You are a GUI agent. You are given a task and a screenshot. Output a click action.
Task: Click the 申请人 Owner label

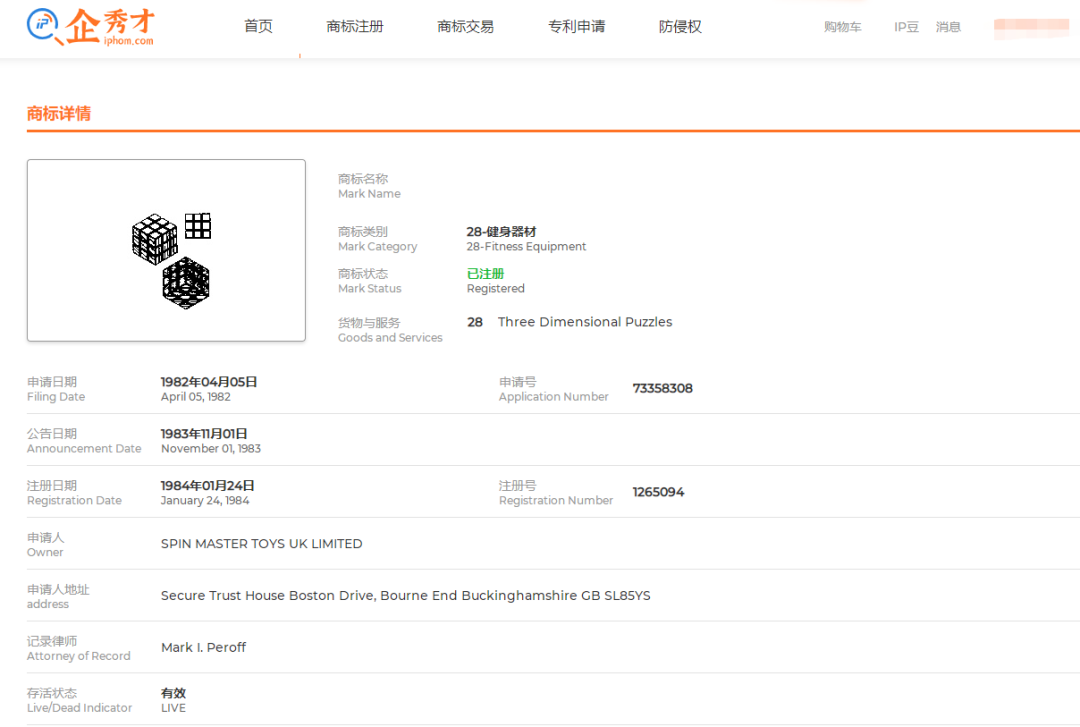pos(45,544)
